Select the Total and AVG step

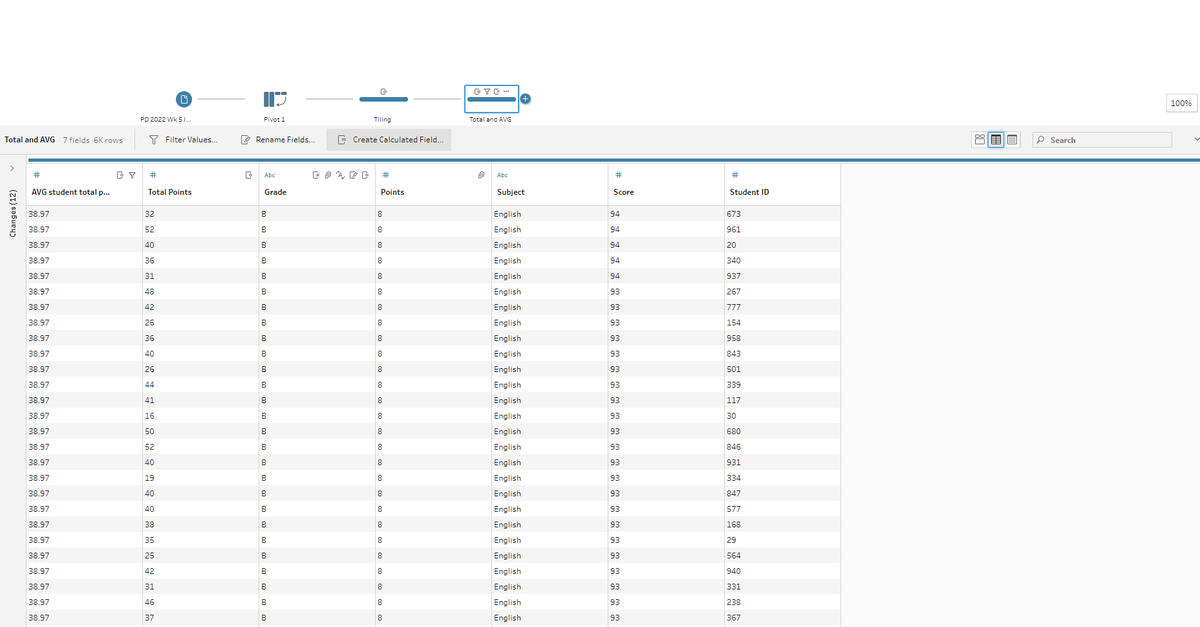(x=491, y=98)
